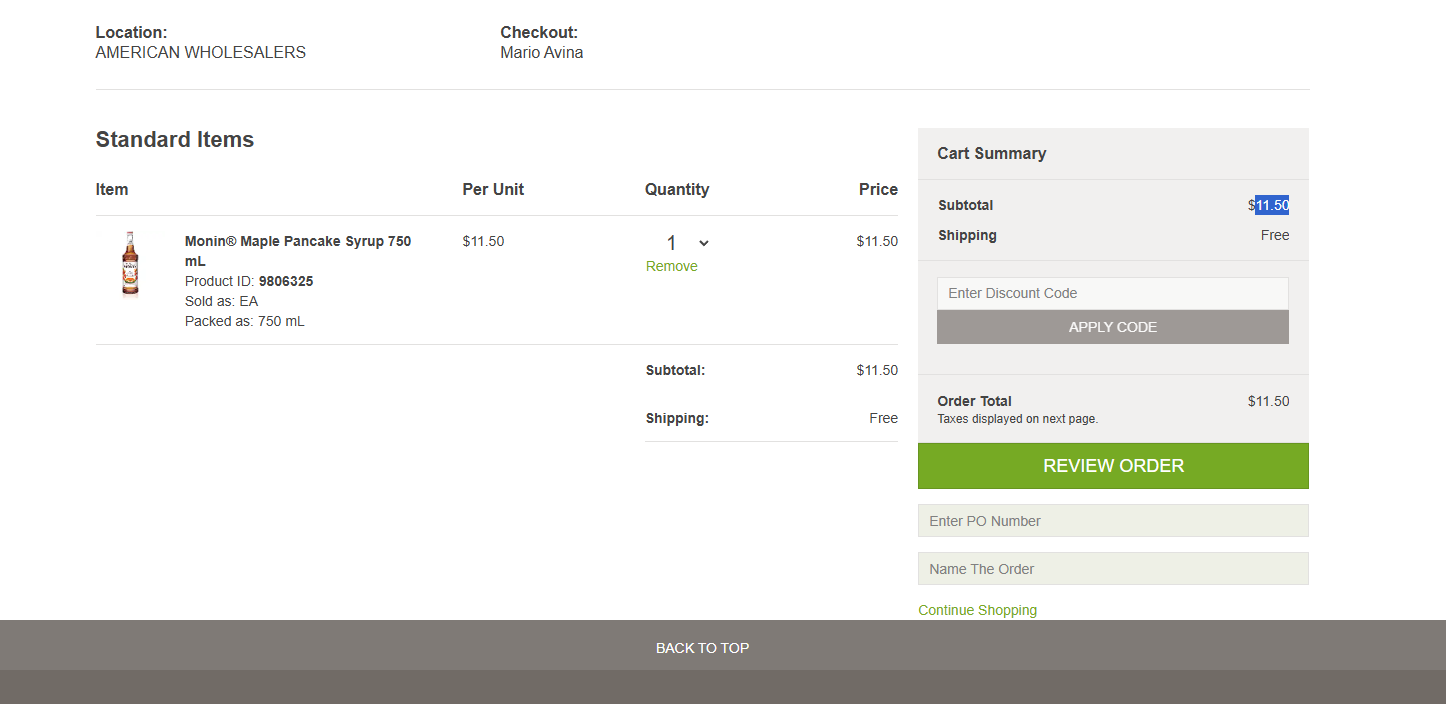
Task: Click the 'Subtotal:' label below the item
Action: pos(675,370)
